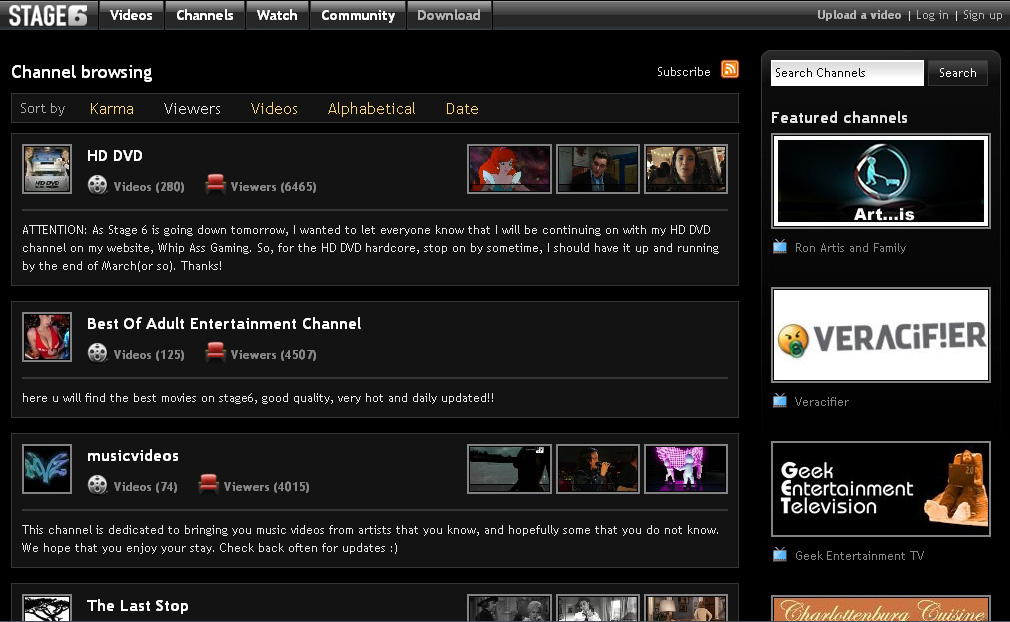1010x622 pixels.
Task: Open musicvideos singer with microphone thumbnail
Action: pyautogui.click(x=598, y=469)
